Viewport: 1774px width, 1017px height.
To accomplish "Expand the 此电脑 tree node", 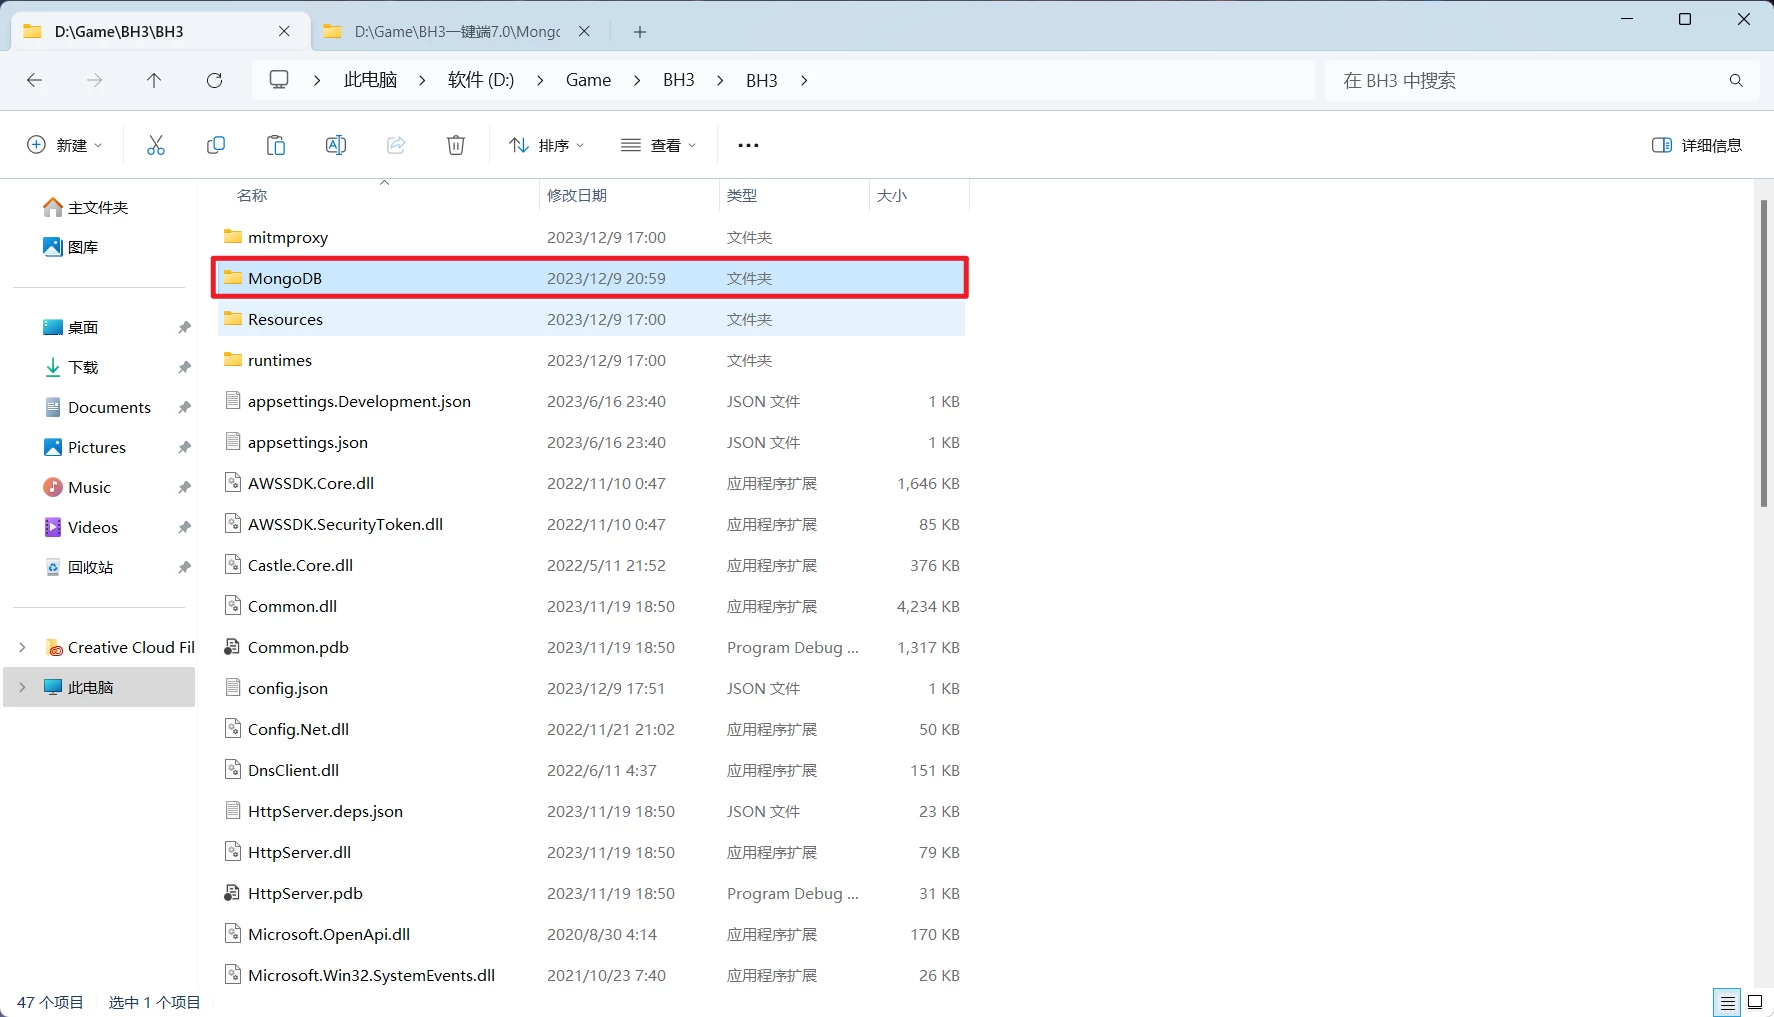I will (22, 687).
